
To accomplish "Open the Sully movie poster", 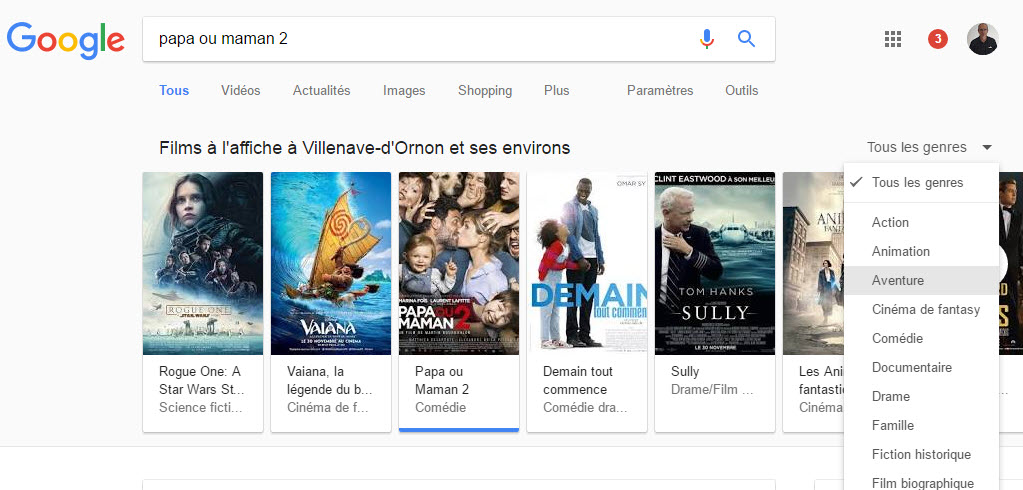I will click(715, 264).
